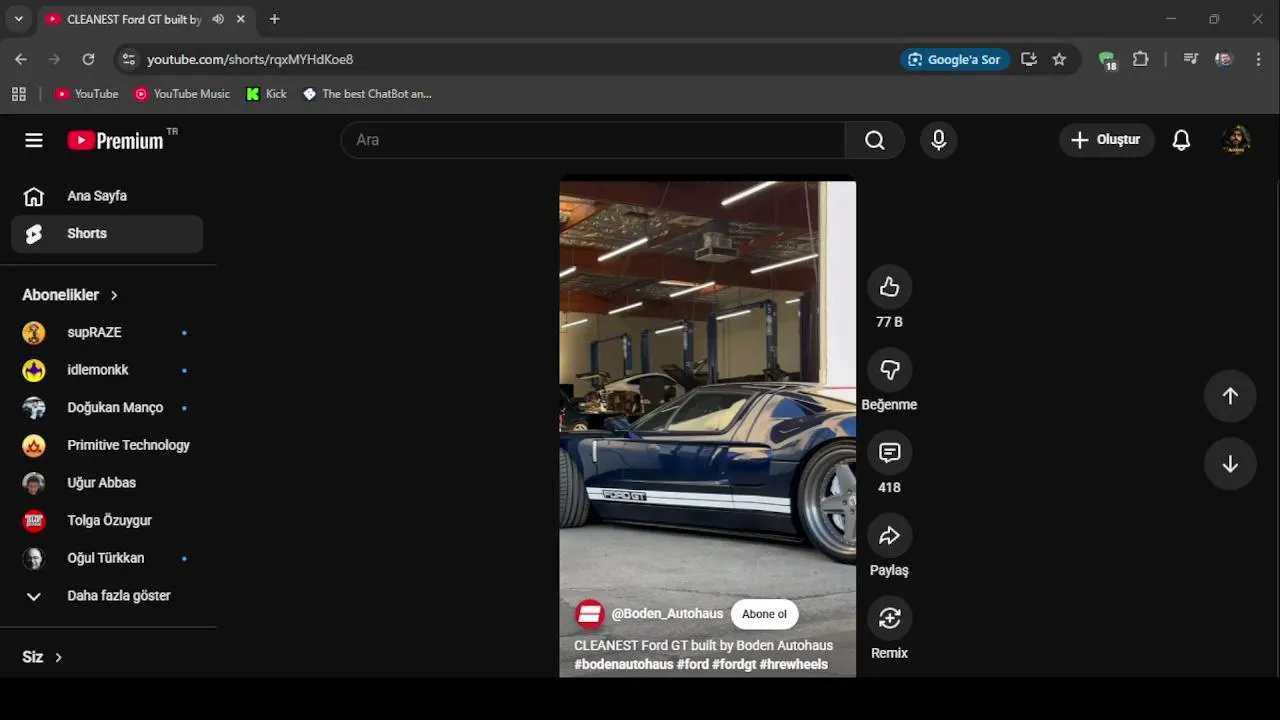Focus the Ara search field
Viewport: 1280px width, 720px height.
point(593,140)
